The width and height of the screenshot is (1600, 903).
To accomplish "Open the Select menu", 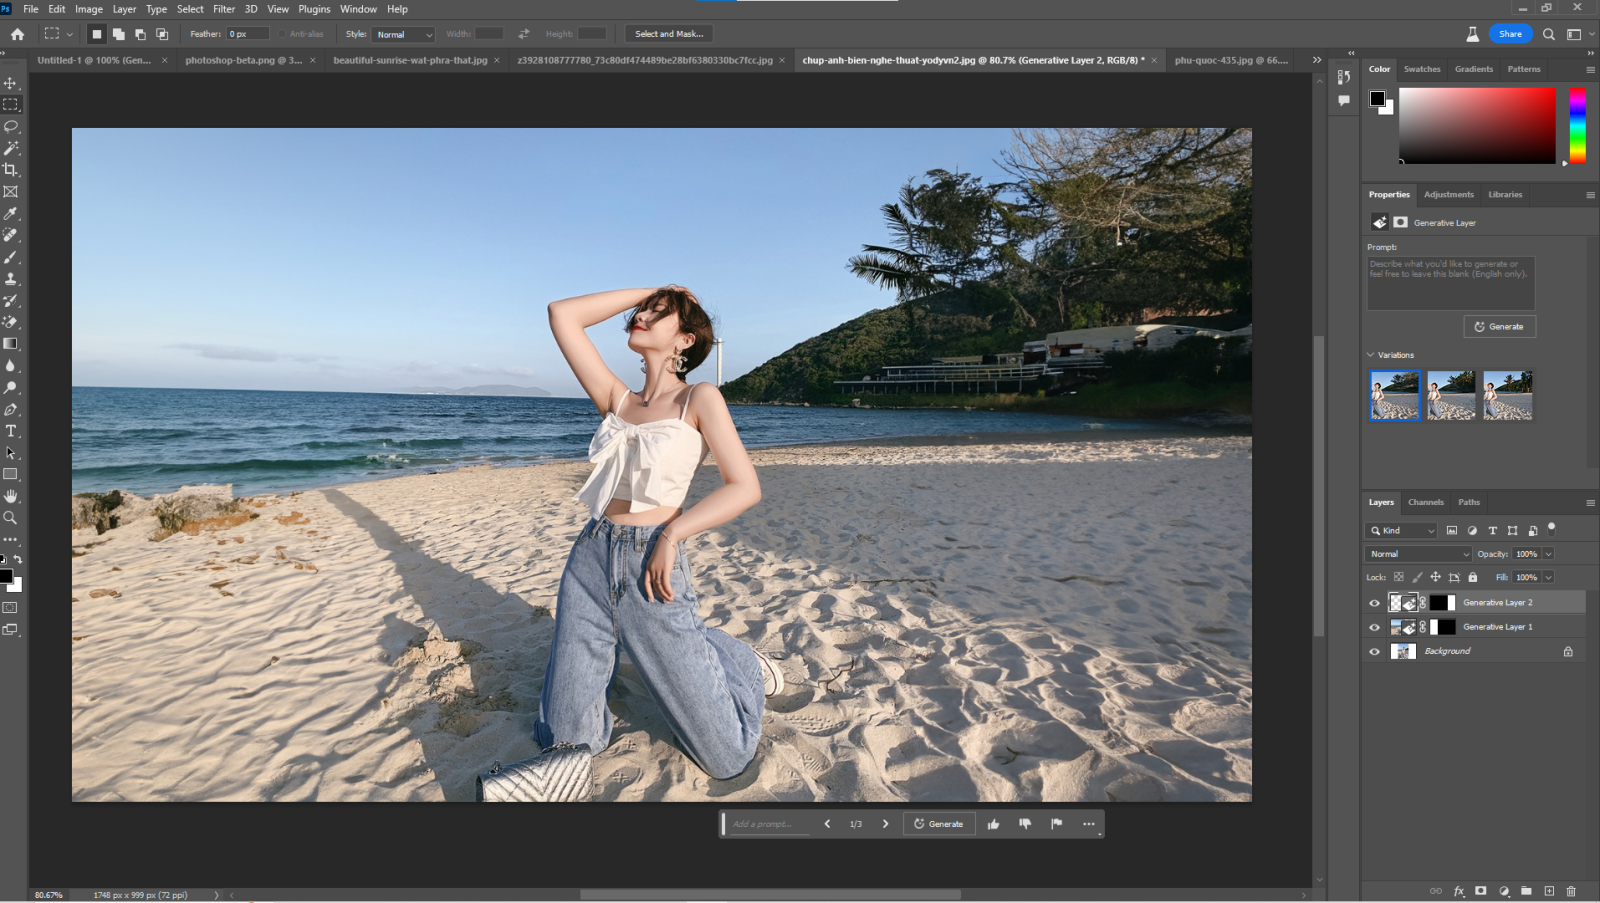I will (190, 9).
